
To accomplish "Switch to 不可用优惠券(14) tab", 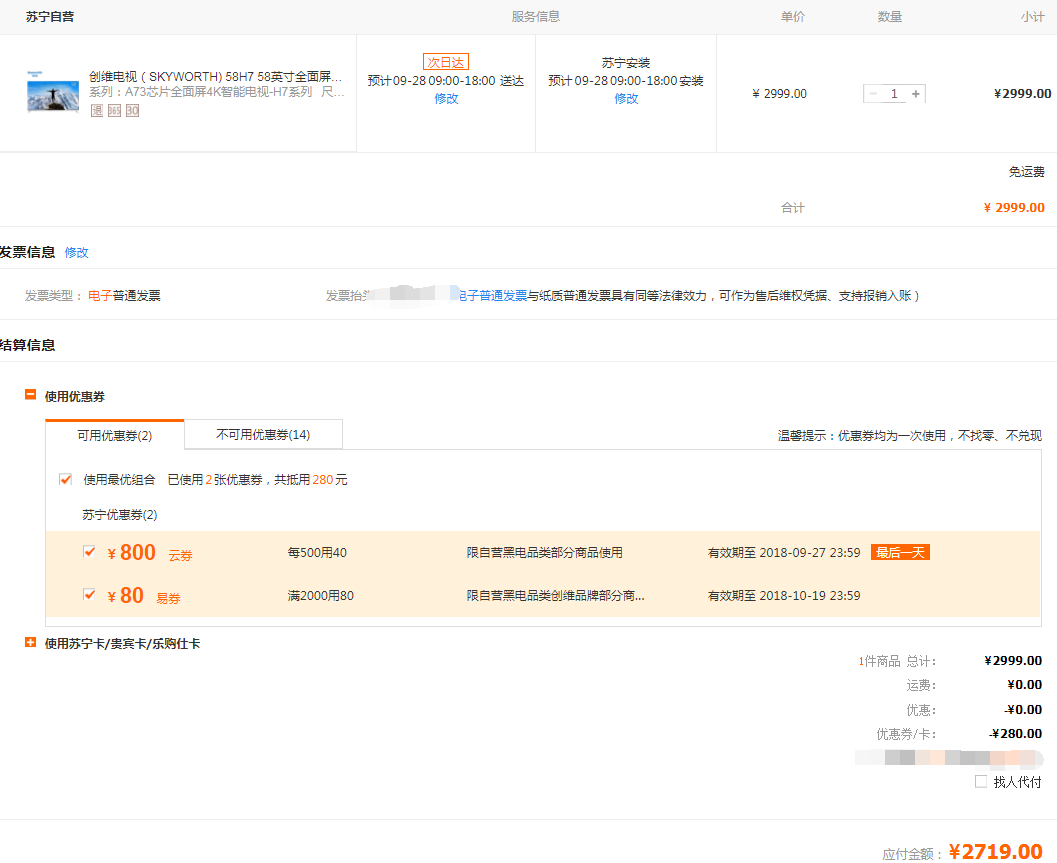I will coord(263,435).
